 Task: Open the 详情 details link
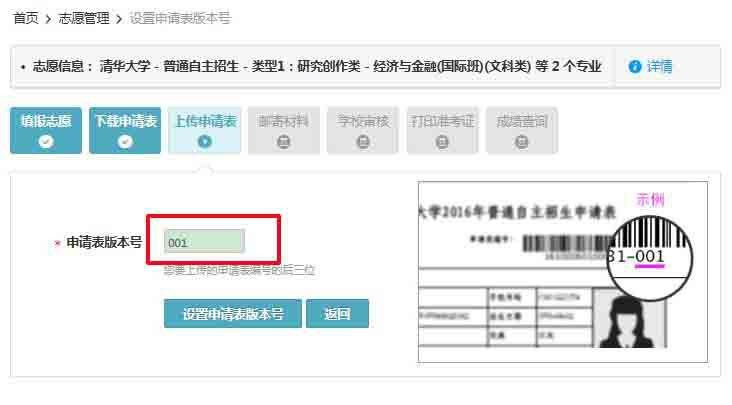pos(659,67)
